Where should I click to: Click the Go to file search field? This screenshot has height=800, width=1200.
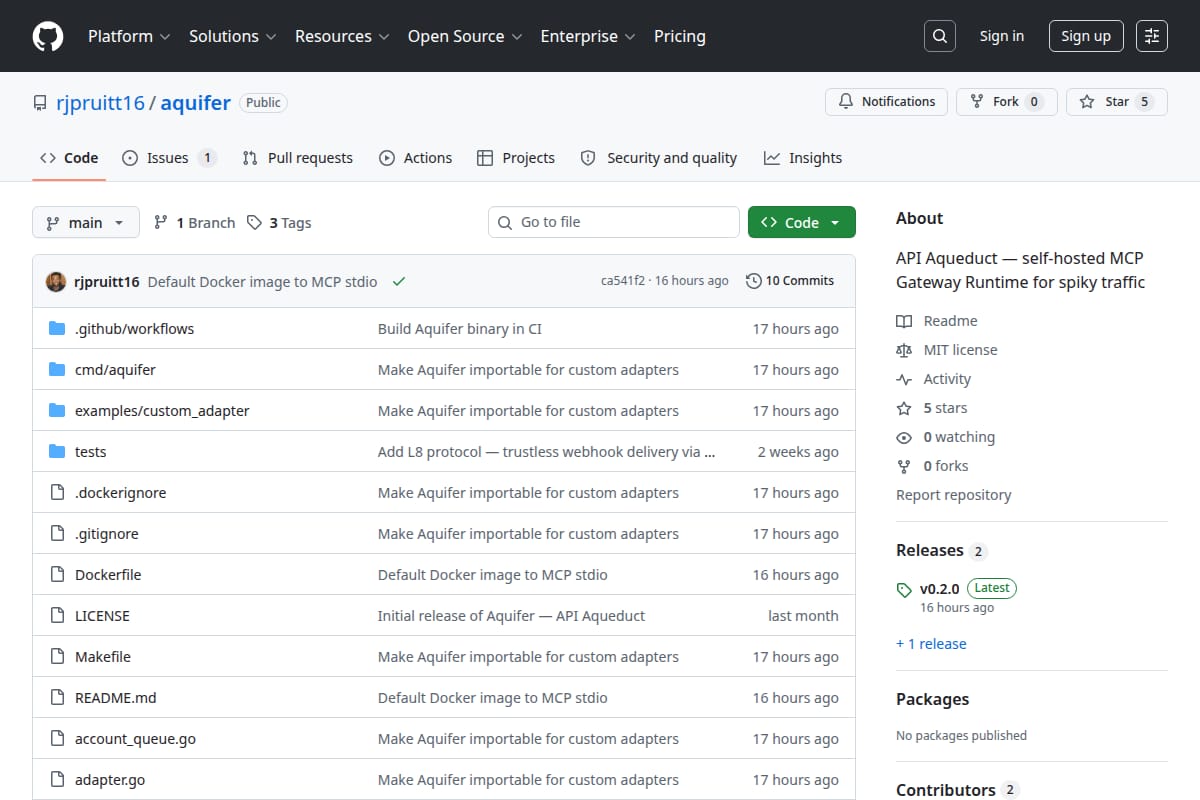(x=614, y=222)
